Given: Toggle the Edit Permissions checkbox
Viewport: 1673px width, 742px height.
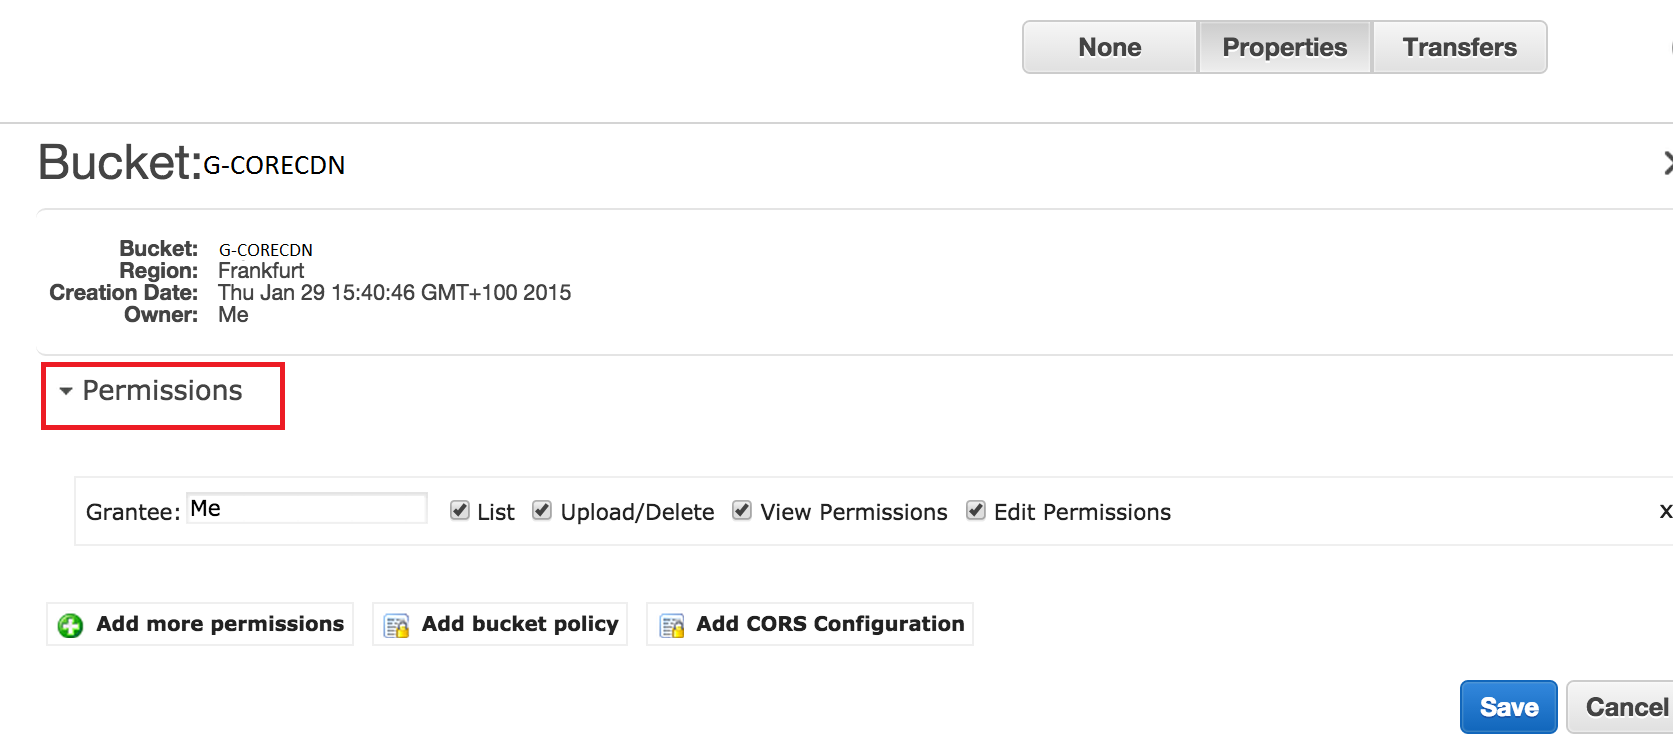Looking at the screenshot, I should point(976,511).
